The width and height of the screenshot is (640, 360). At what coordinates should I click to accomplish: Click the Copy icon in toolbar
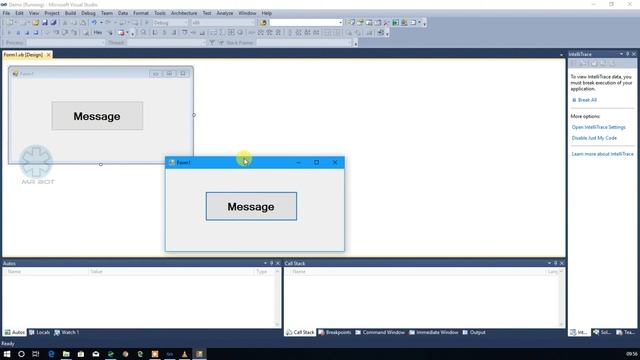tap(73, 22)
